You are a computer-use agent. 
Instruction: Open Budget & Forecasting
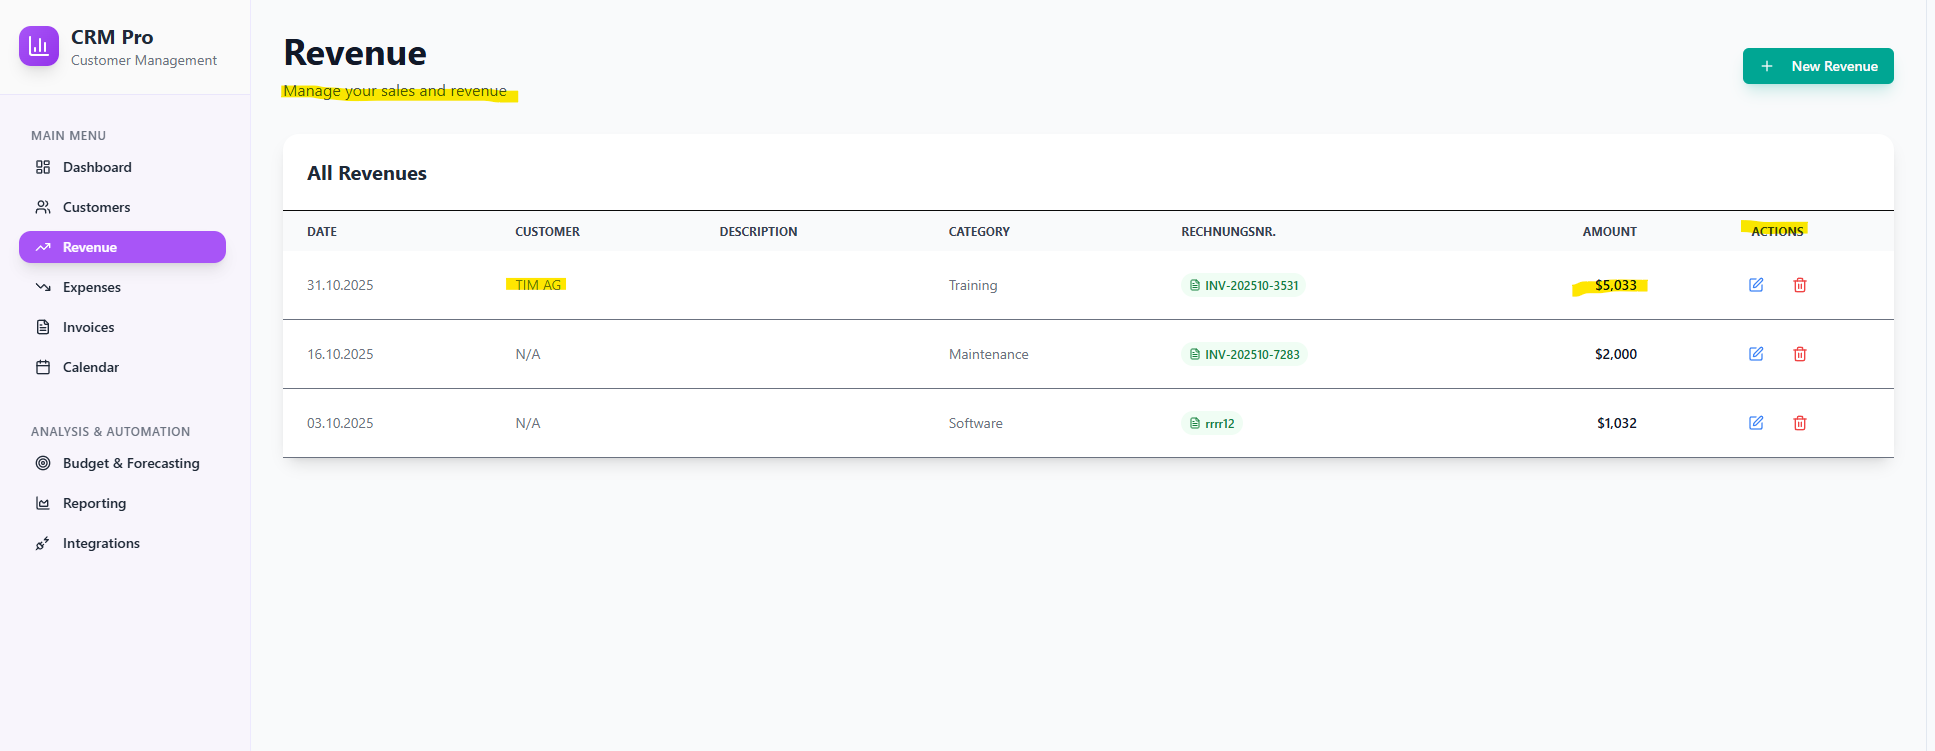point(122,463)
